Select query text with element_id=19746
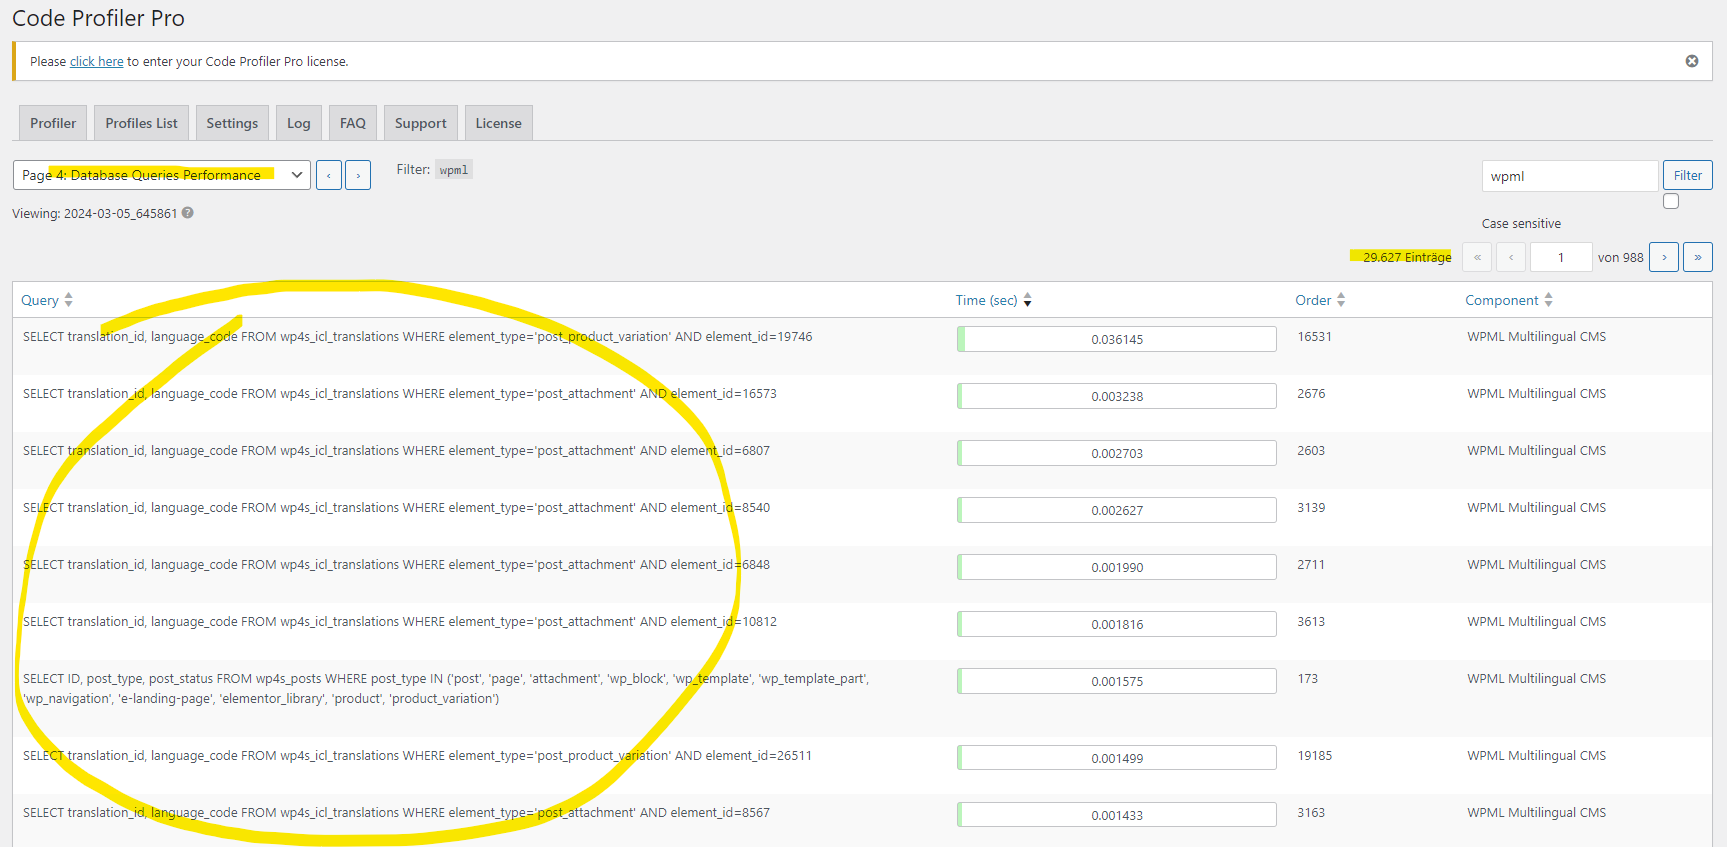 click(x=418, y=337)
